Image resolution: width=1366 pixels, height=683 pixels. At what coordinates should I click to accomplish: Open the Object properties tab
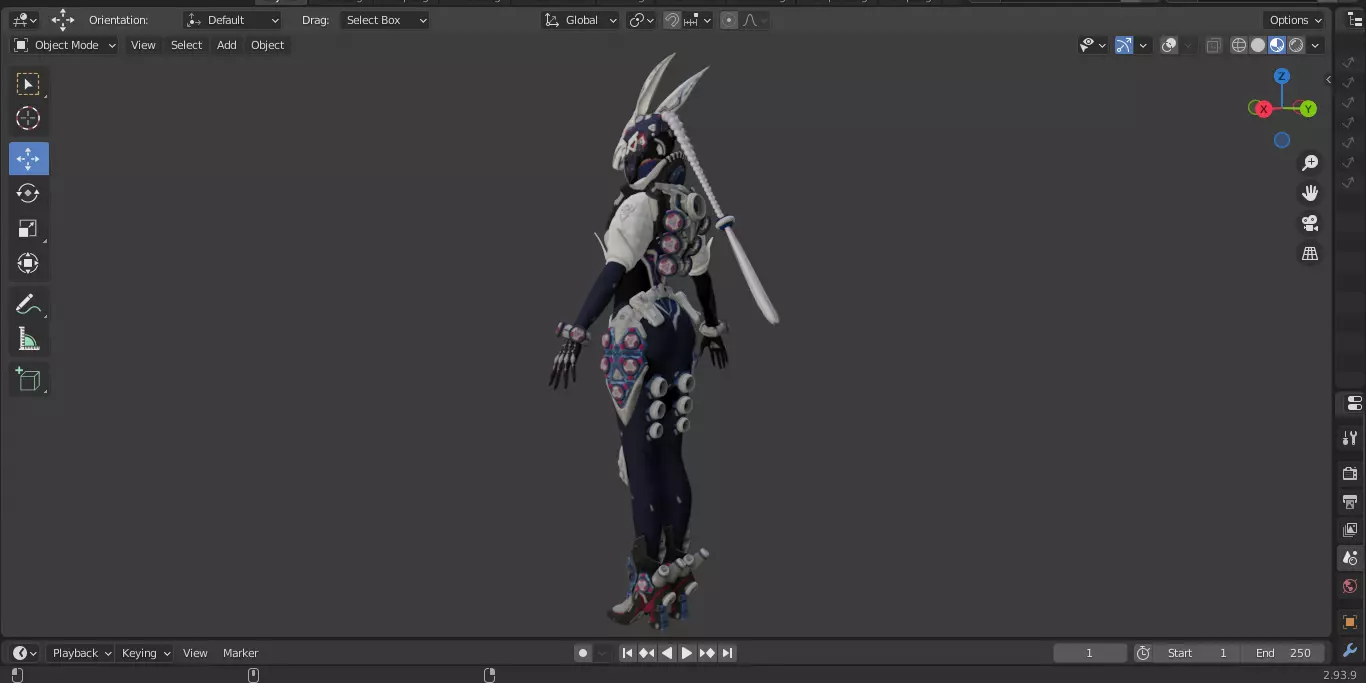(1350, 622)
